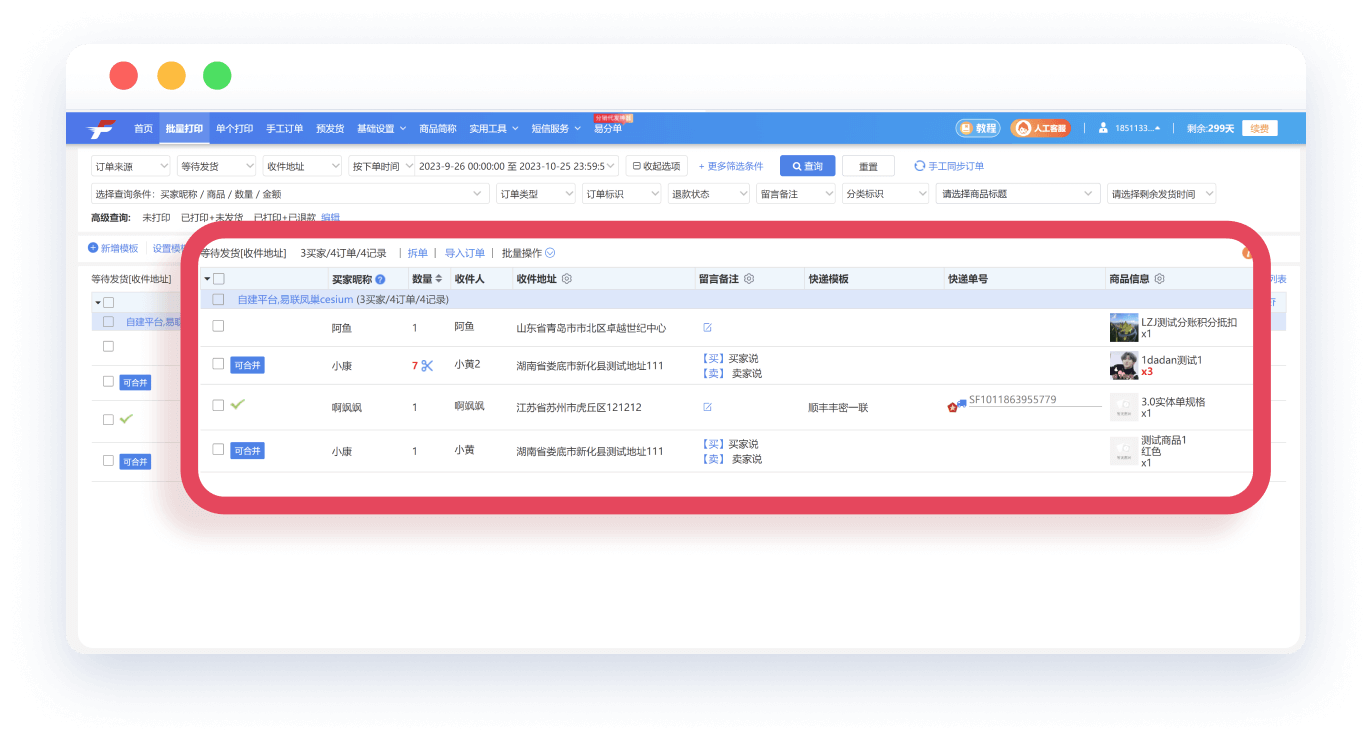Edit the remark note icon for 阿鱼's order

[707, 327]
